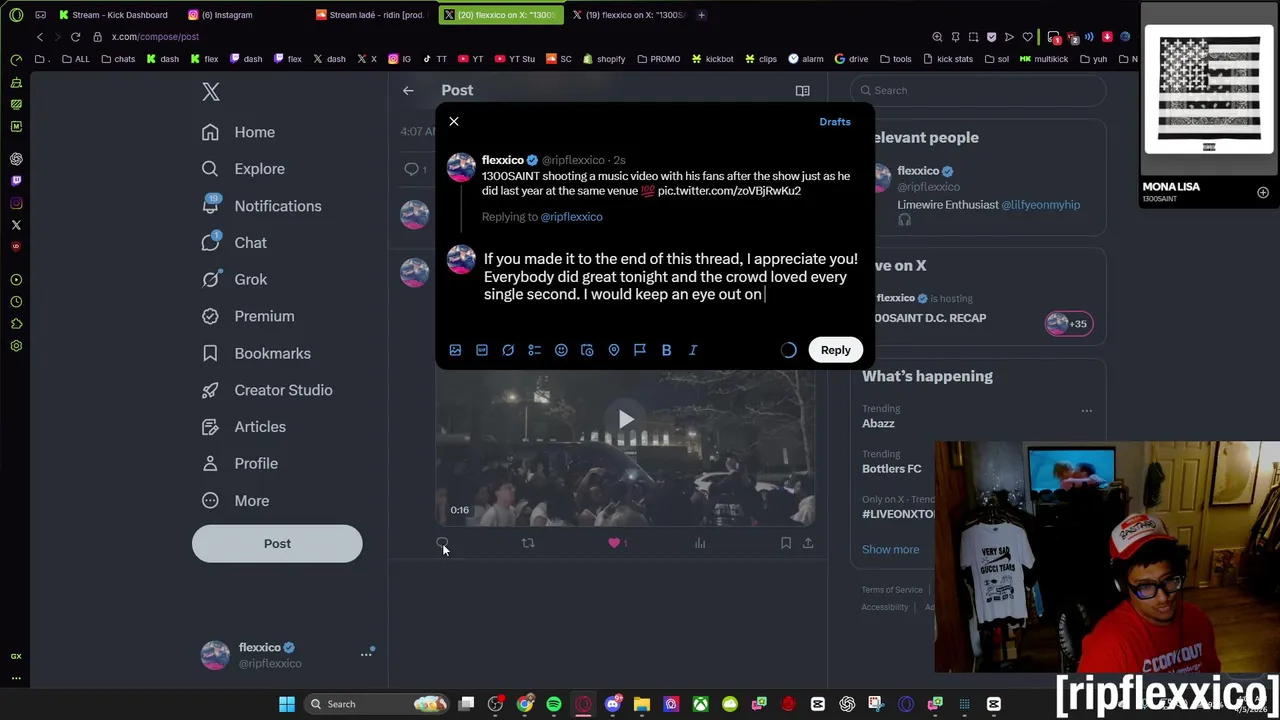Viewport: 1280px width, 720px height.
Task: Open account menu dots next to flexxico
Action: (366, 654)
